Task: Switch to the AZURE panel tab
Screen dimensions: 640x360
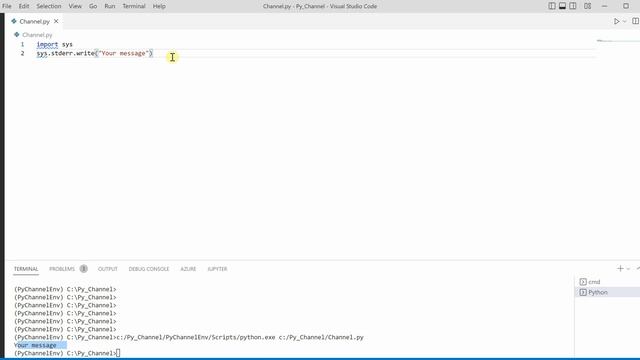Action: 188,269
